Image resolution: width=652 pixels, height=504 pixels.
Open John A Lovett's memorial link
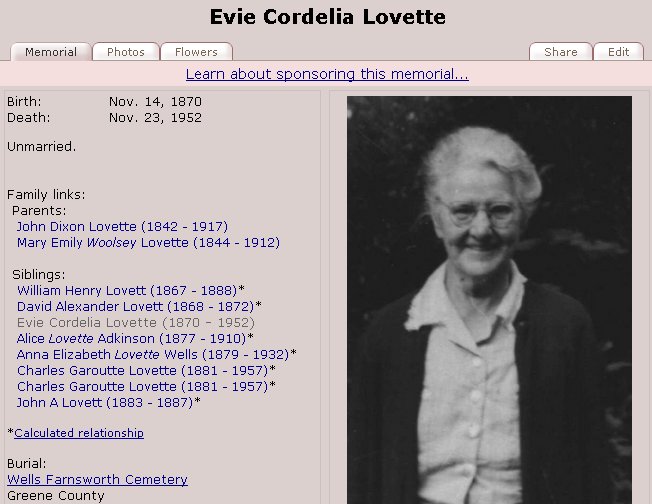(104, 402)
